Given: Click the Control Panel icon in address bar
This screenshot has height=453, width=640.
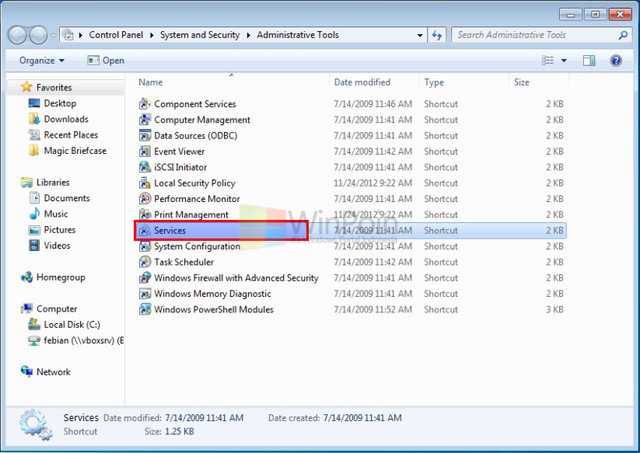Looking at the screenshot, I should click(x=69, y=35).
